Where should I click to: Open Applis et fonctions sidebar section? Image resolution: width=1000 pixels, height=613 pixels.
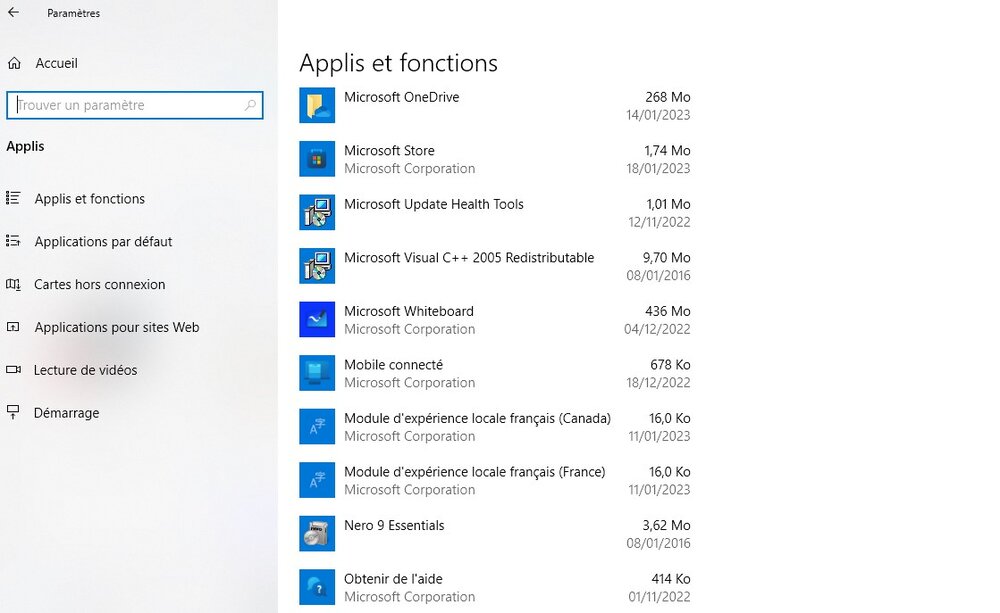[89, 199]
